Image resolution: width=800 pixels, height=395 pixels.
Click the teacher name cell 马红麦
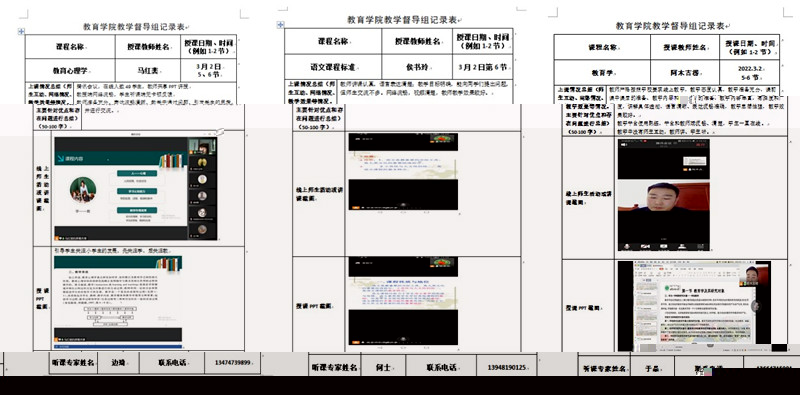[148, 70]
